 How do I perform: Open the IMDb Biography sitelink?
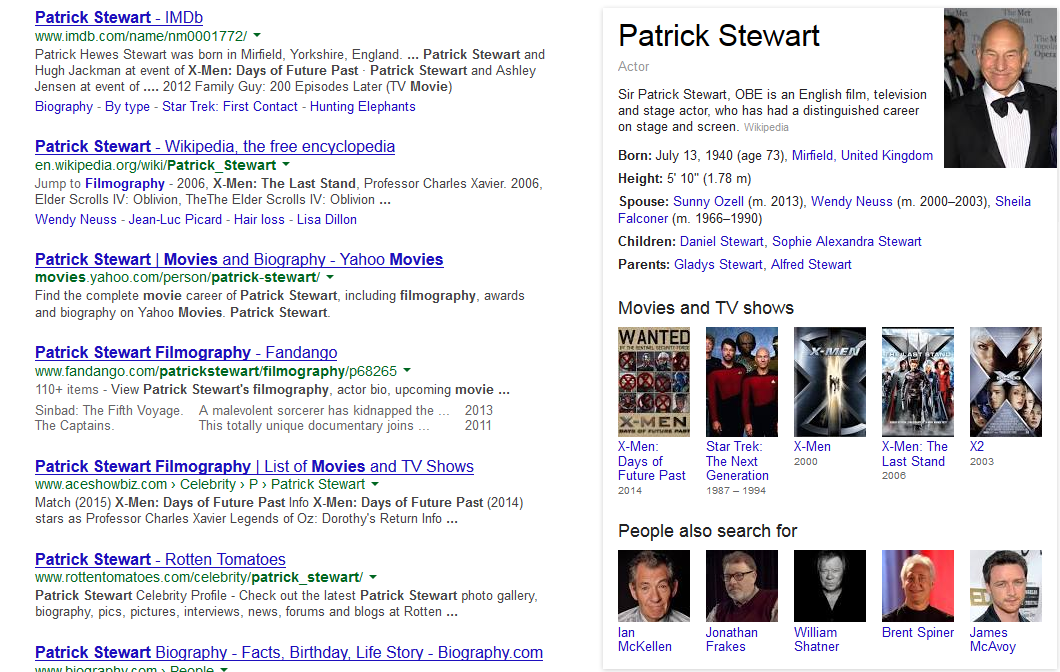[64, 107]
